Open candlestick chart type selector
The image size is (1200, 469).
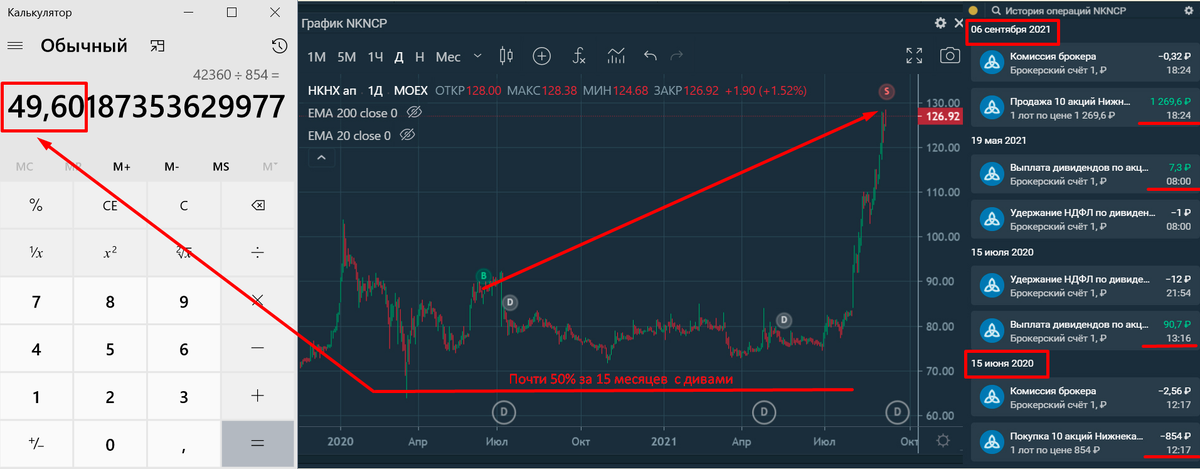505,56
